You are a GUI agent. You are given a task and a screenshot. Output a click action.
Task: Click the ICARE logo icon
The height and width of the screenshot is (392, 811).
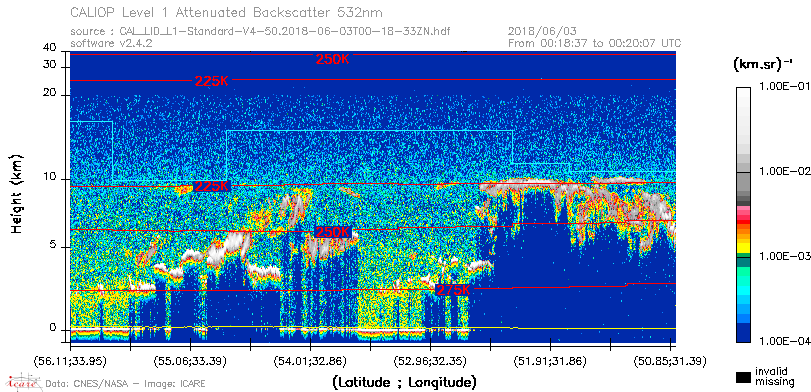click(x=23, y=382)
